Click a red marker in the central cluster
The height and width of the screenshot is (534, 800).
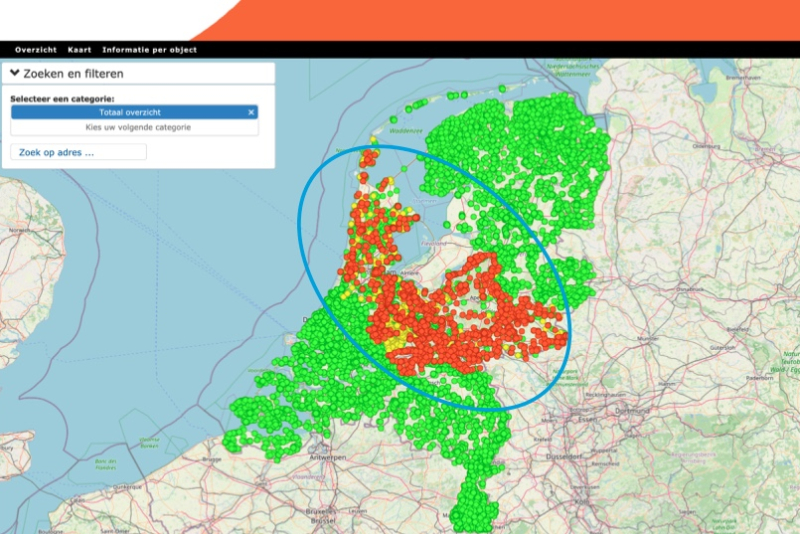(x=450, y=330)
